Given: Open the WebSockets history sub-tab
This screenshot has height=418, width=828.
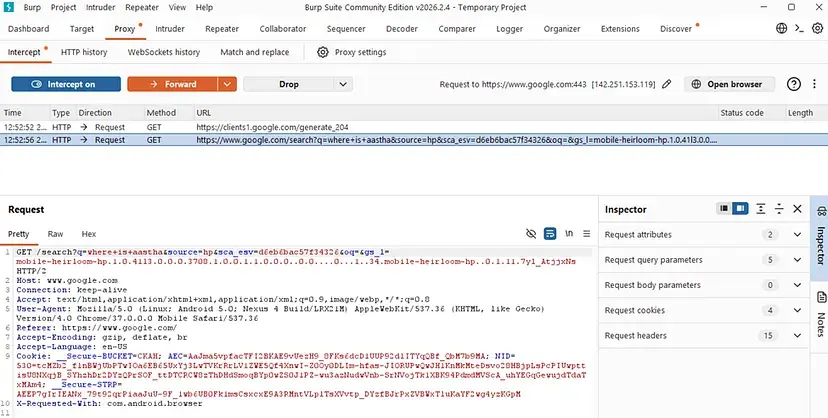Looking at the screenshot, I should (164, 52).
